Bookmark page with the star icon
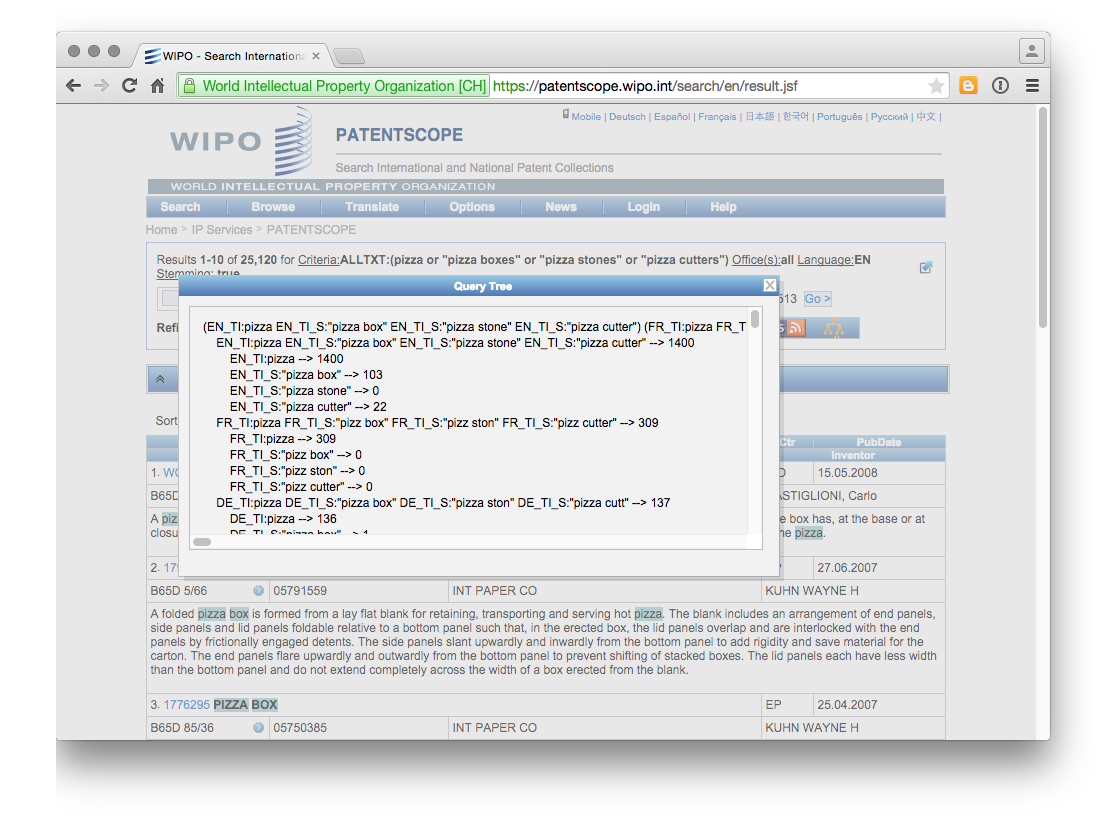Image resolution: width=1106 pixels, height=820 pixels. [936, 86]
